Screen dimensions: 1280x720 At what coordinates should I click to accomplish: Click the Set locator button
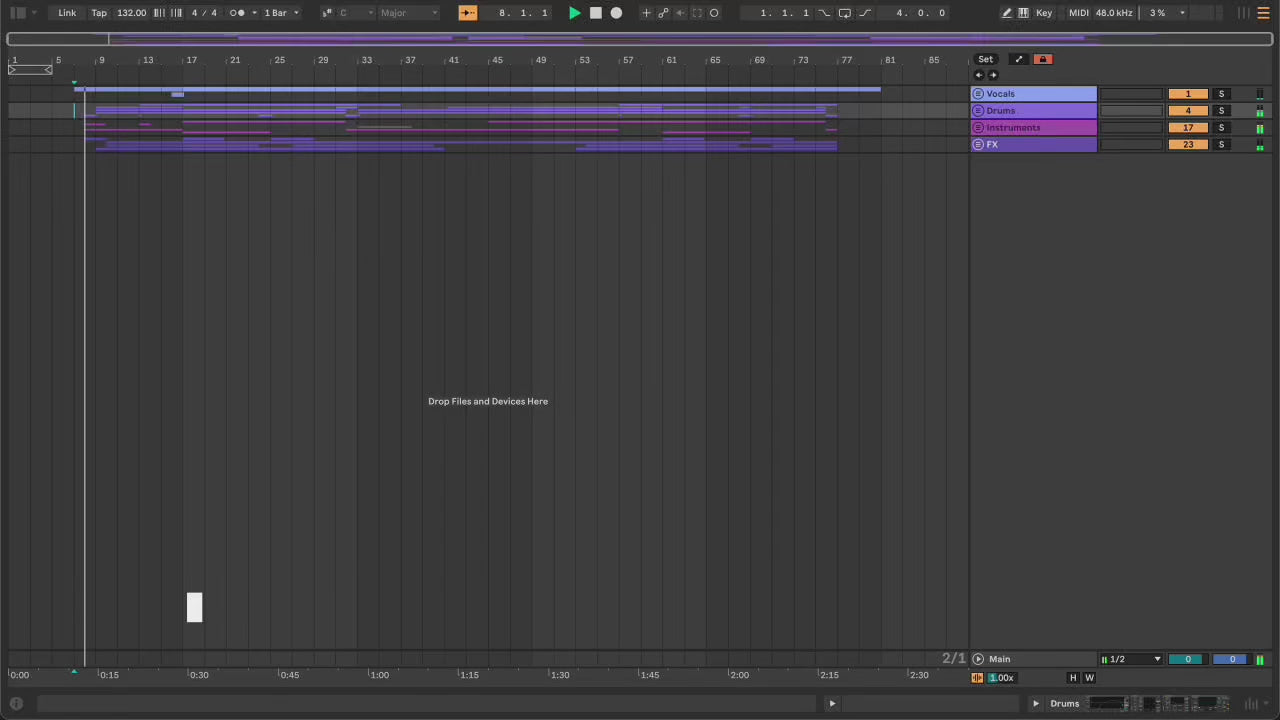point(985,59)
